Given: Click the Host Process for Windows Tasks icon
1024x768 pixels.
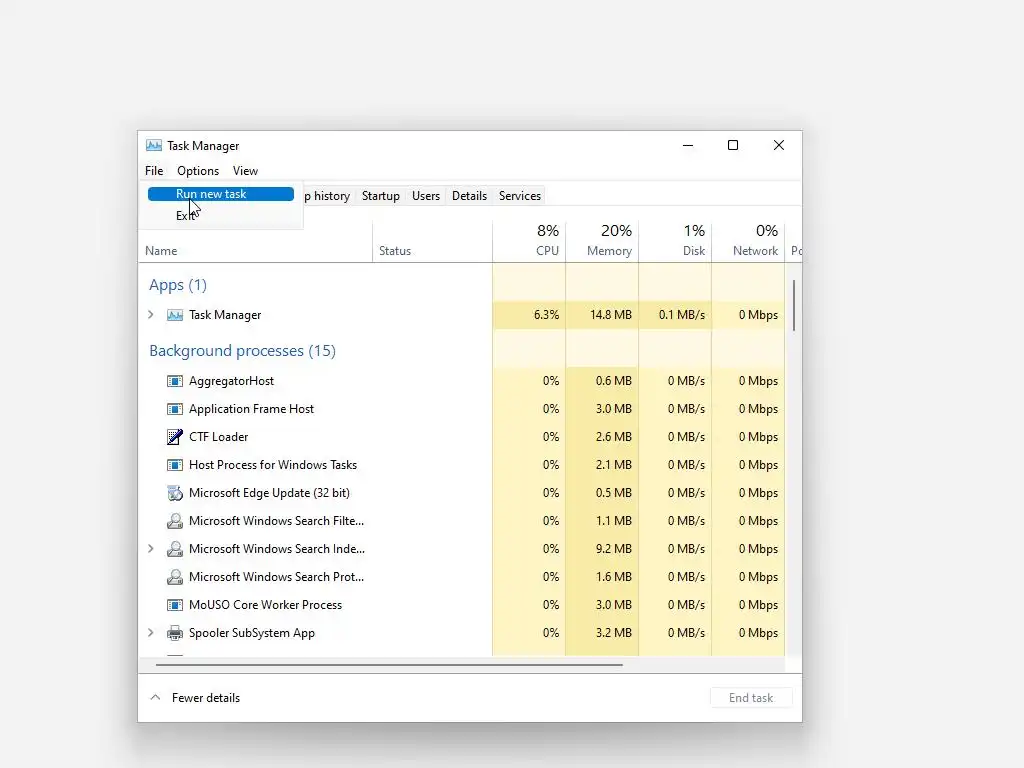Looking at the screenshot, I should (x=174, y=465).
